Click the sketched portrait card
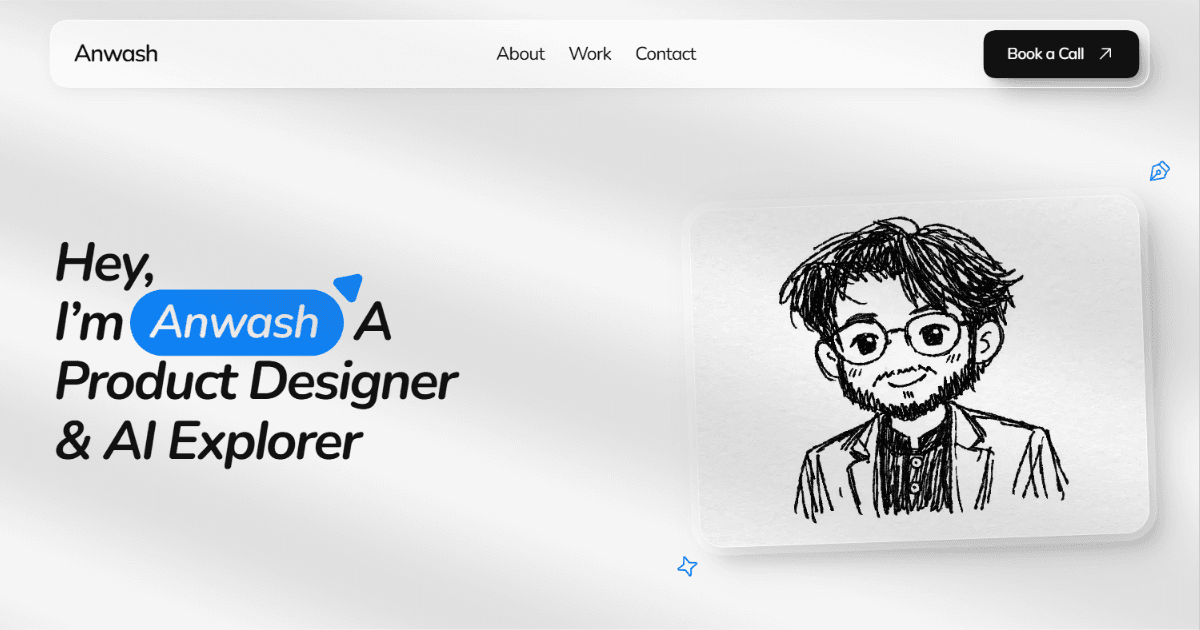Viewport: 1200px width, 630px height. tap(917, 370)
